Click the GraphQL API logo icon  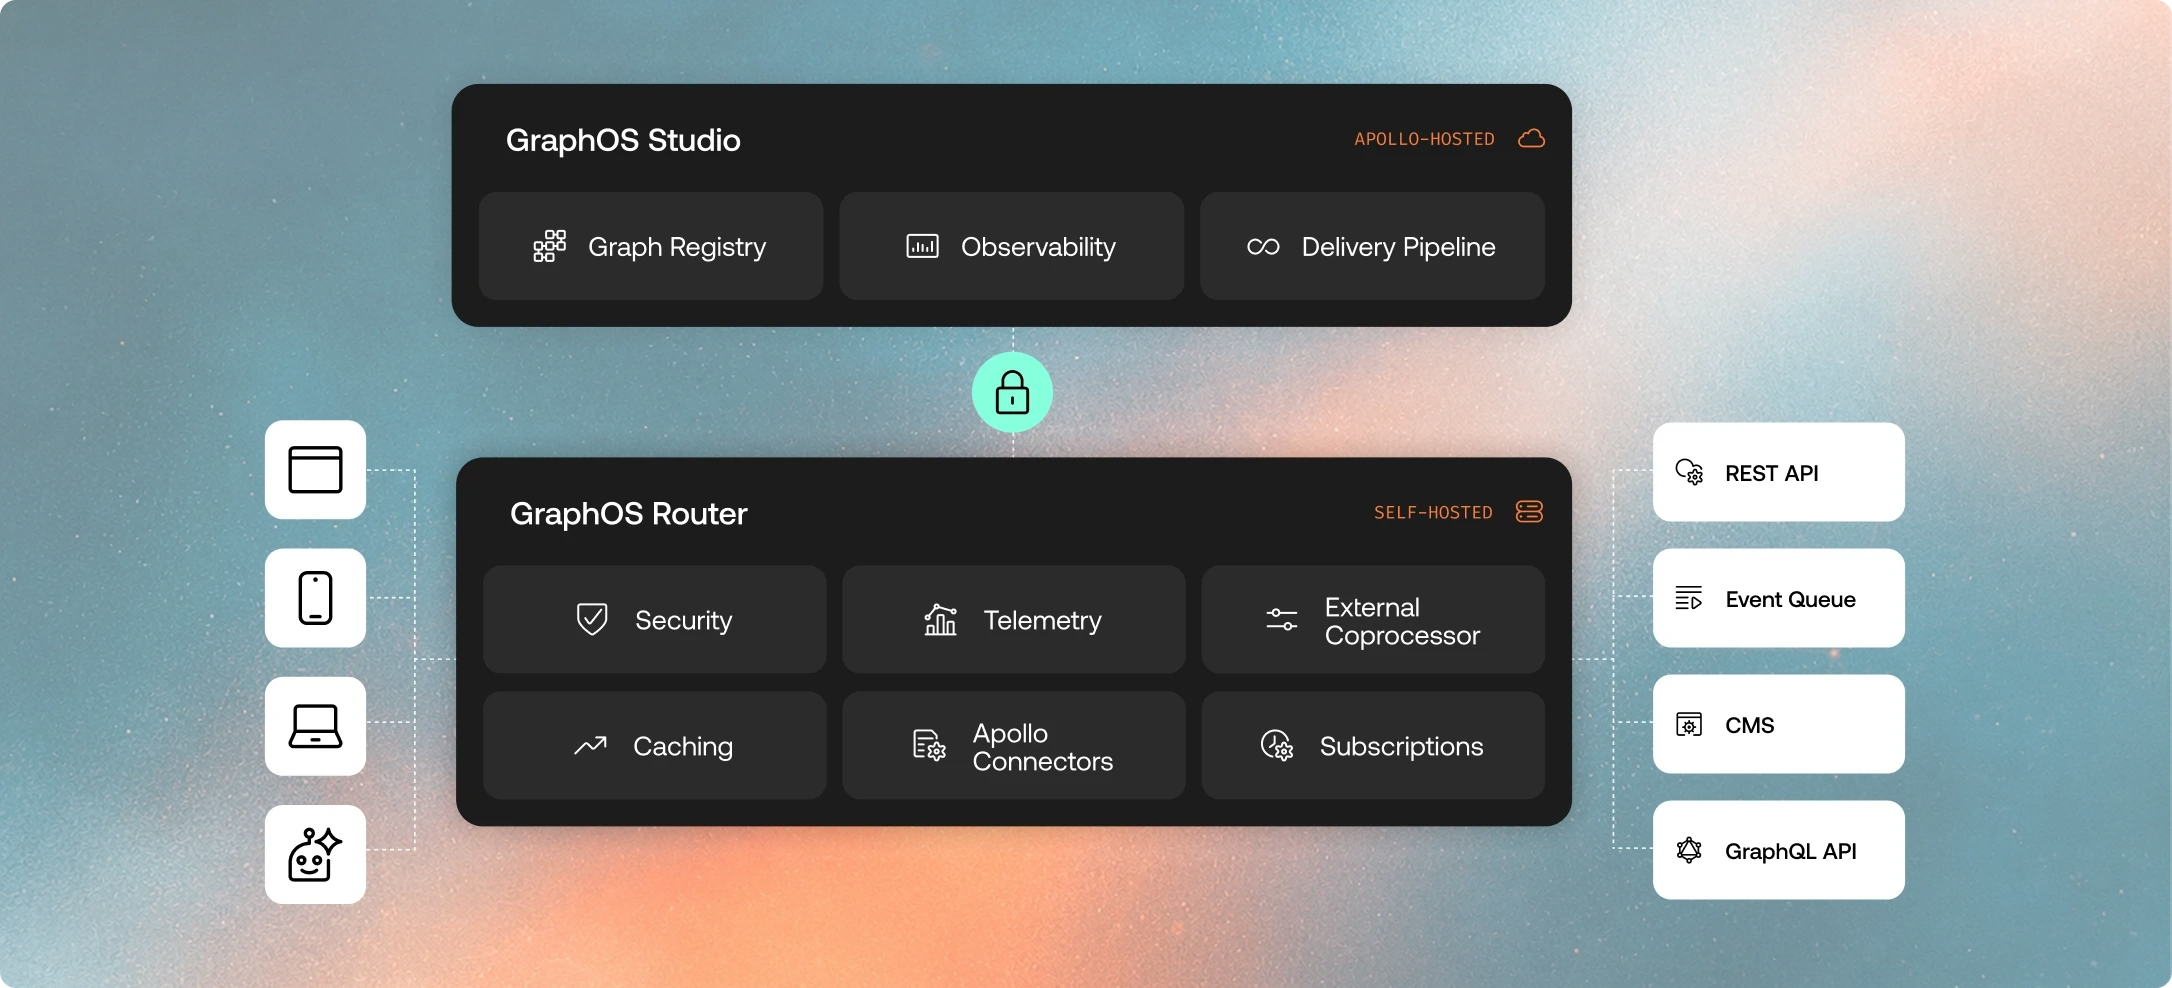click(1689, 850)
